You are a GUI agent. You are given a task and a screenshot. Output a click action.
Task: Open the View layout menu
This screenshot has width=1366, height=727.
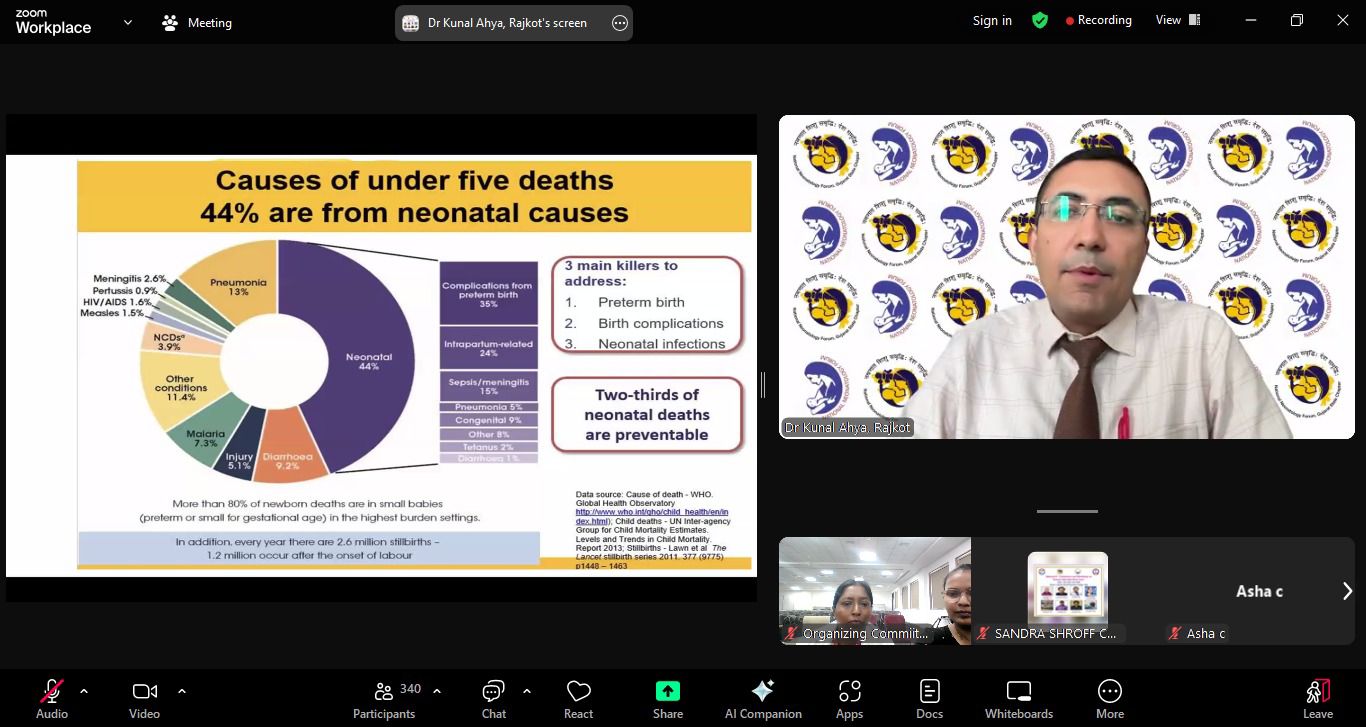click(1177, 20)
